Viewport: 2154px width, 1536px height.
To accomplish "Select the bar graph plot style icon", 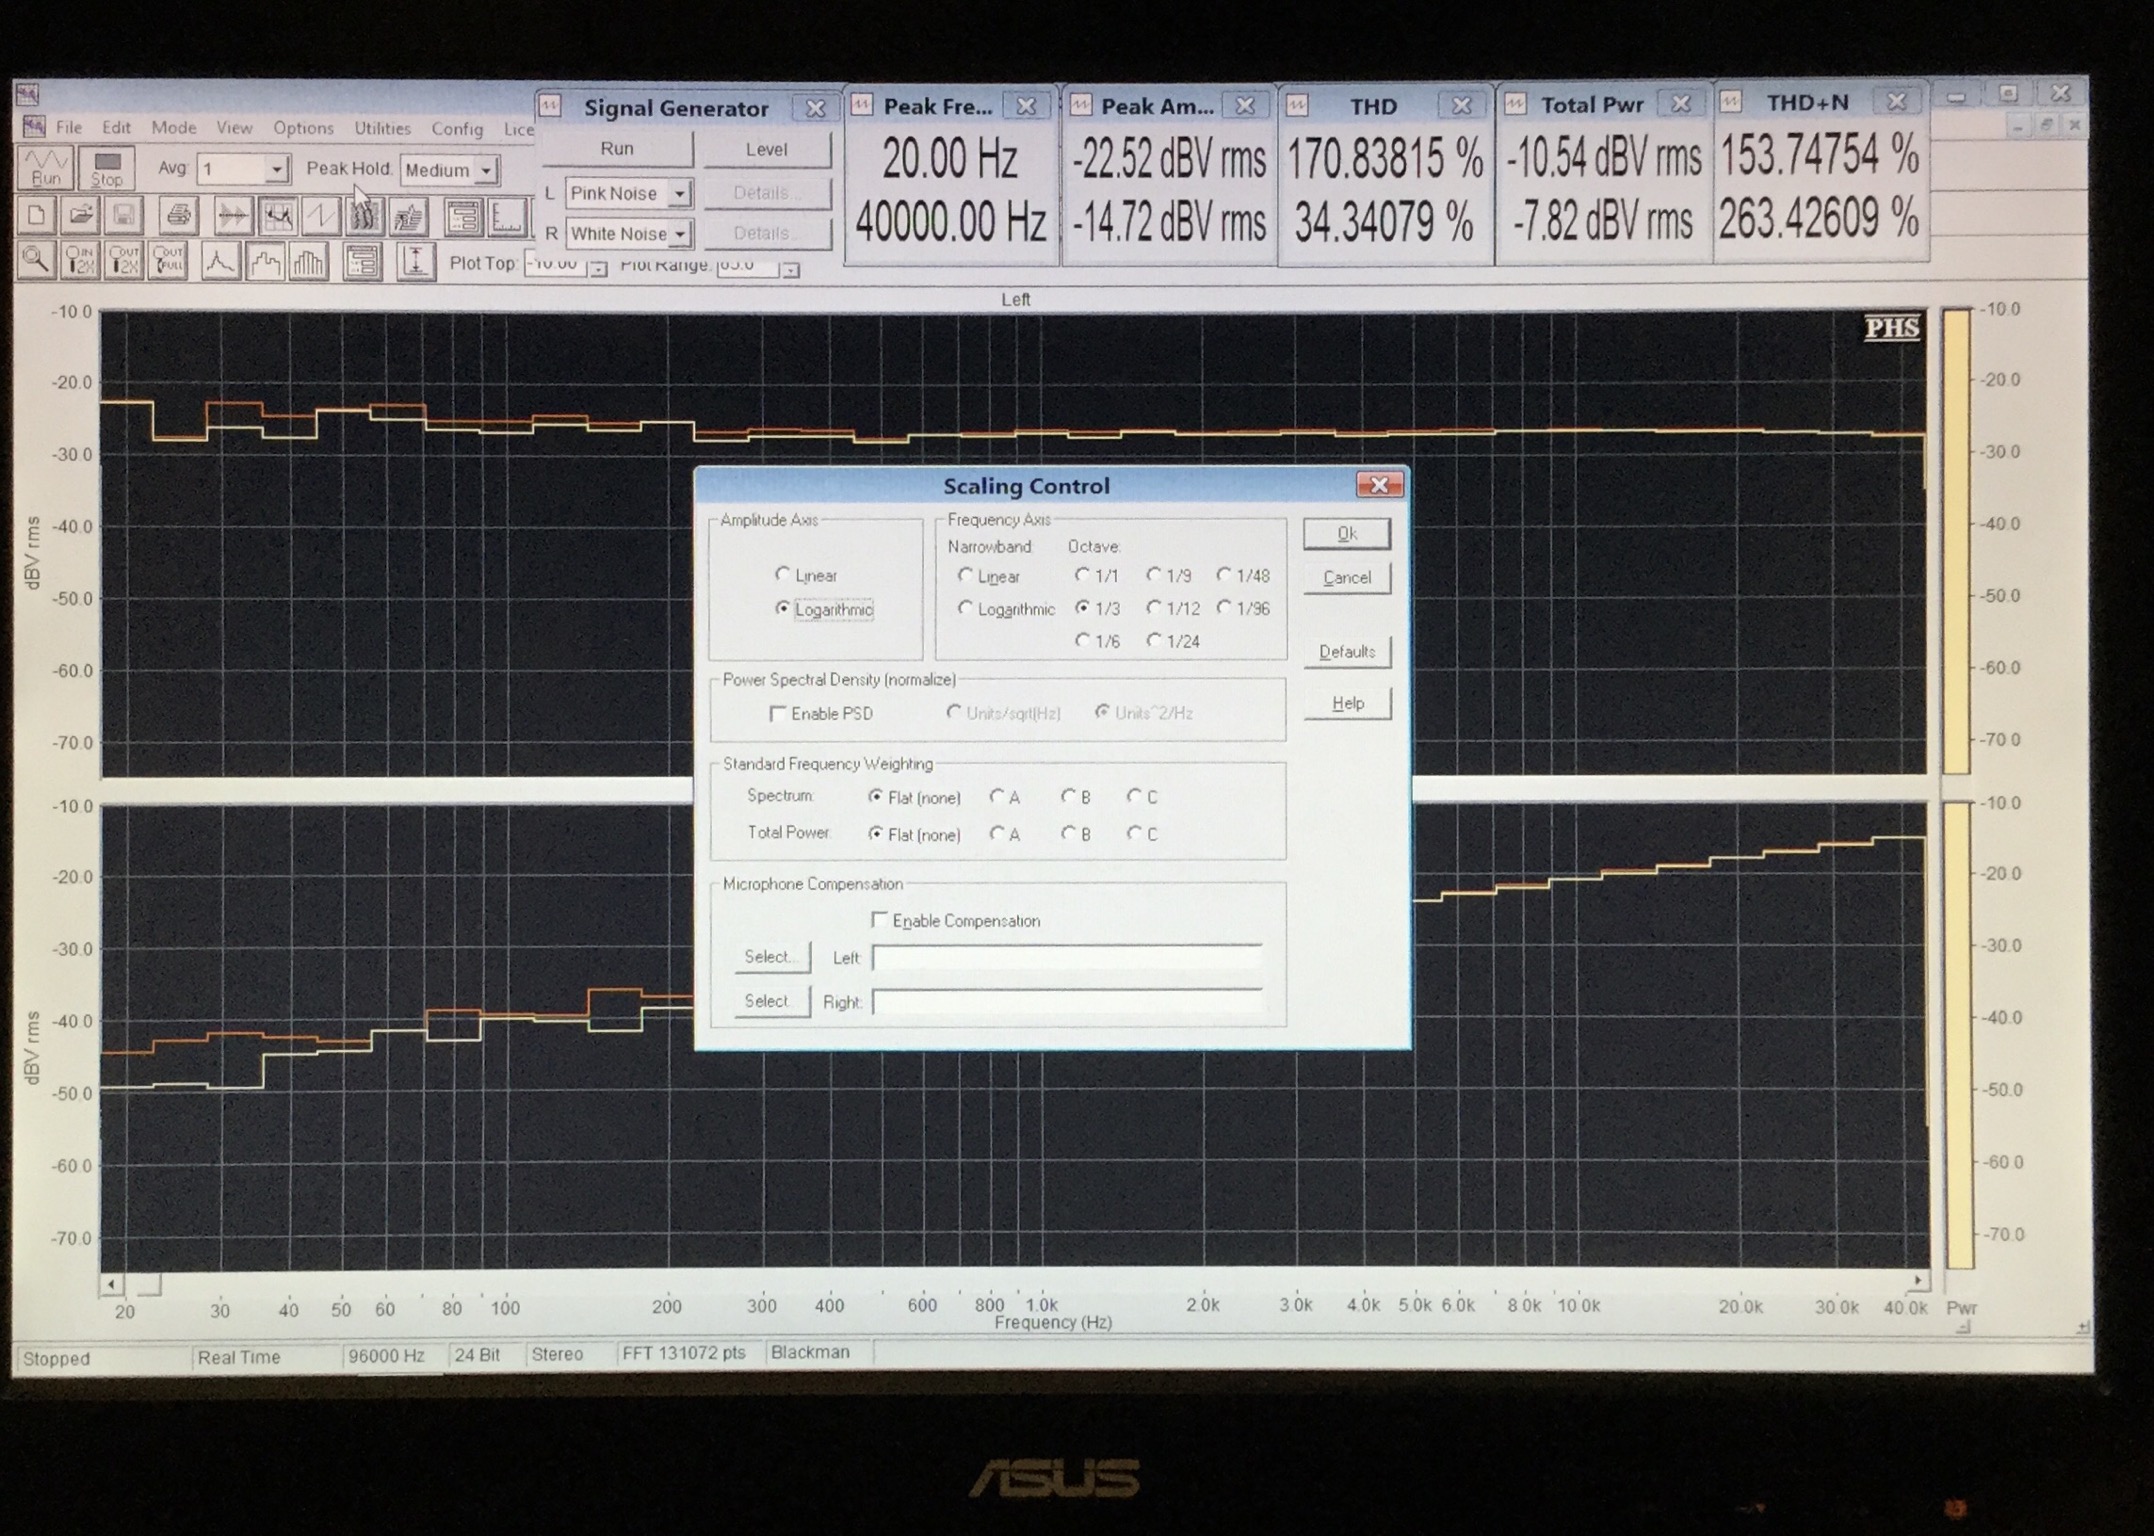I will [308, 262].
